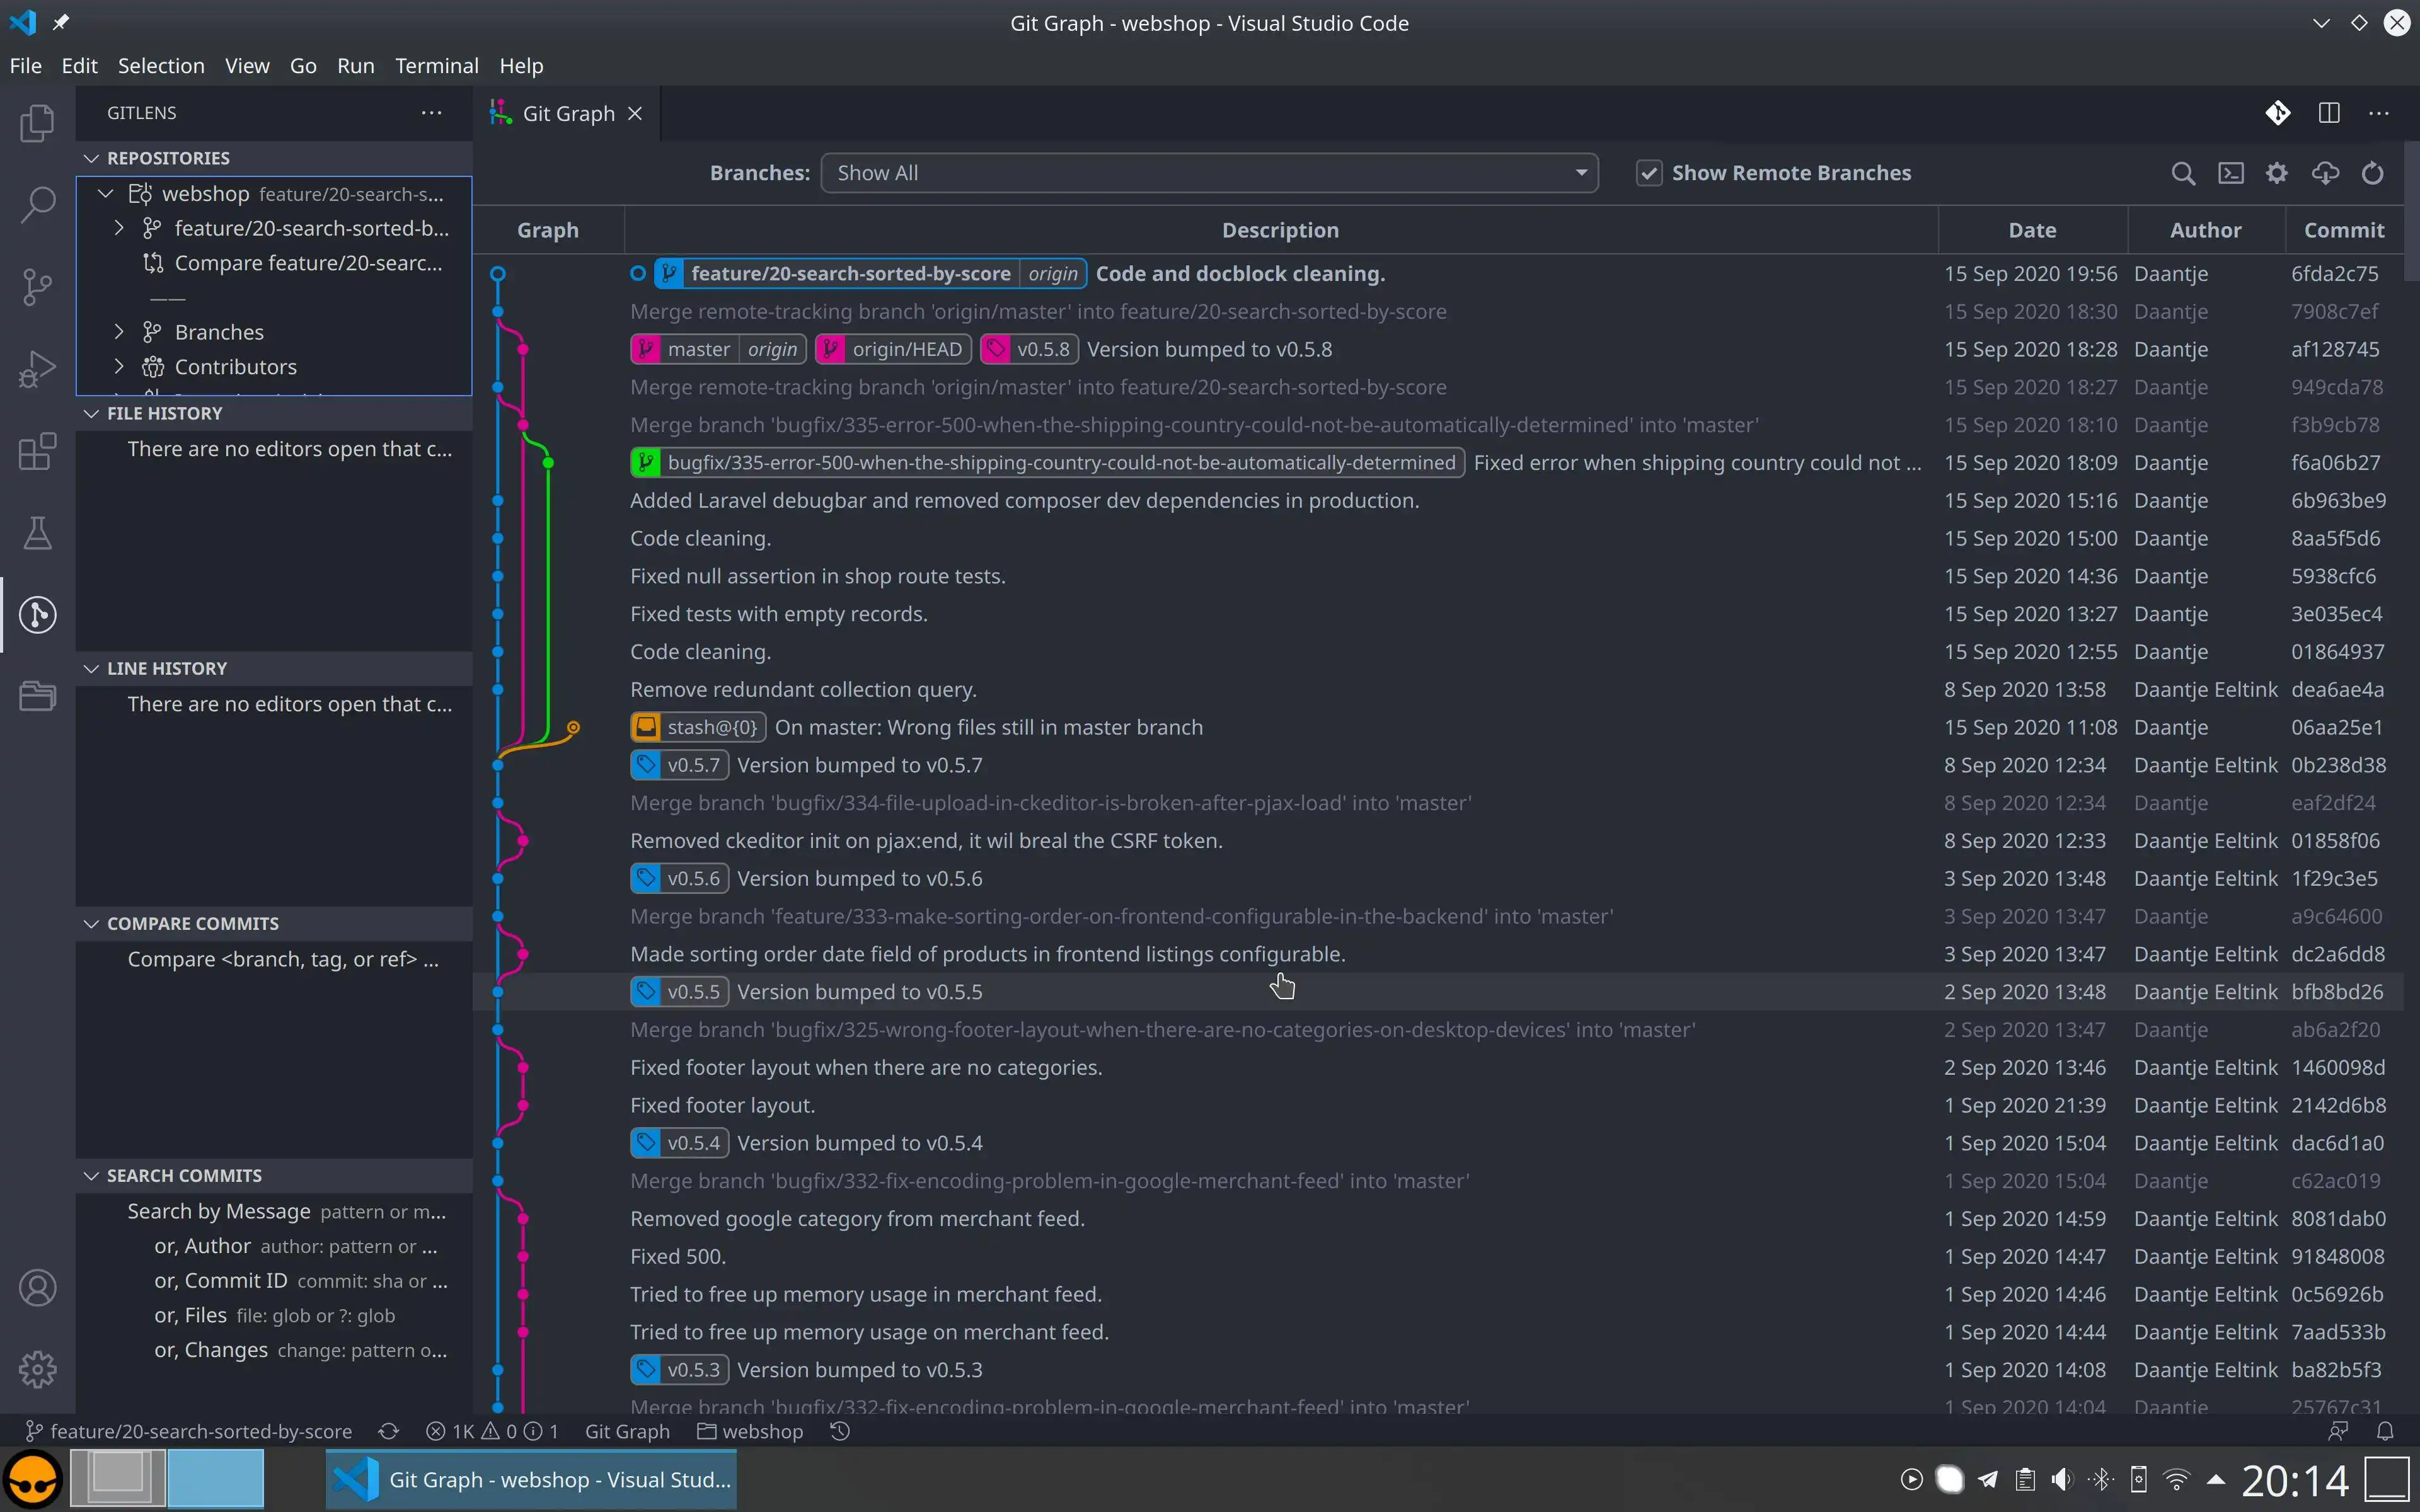This screenshot has height=1512, width=2420.
Task: Open Git Graph repository settings gear
Action: [x=2277, y=173]
